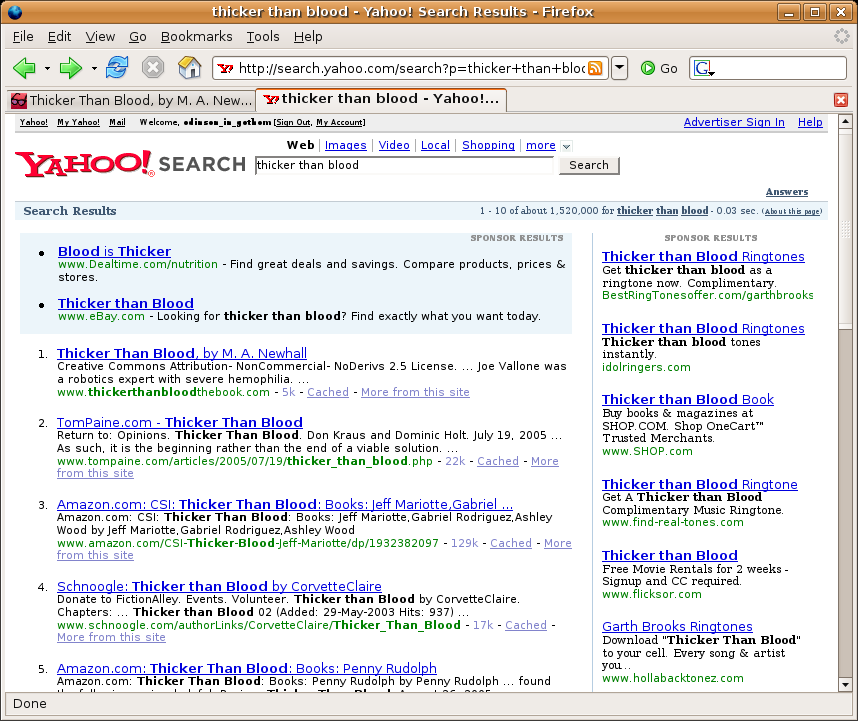The height and width of the screenshot is (721, 858).
Task: Focus the browser address bar
Action: point(411,68)
